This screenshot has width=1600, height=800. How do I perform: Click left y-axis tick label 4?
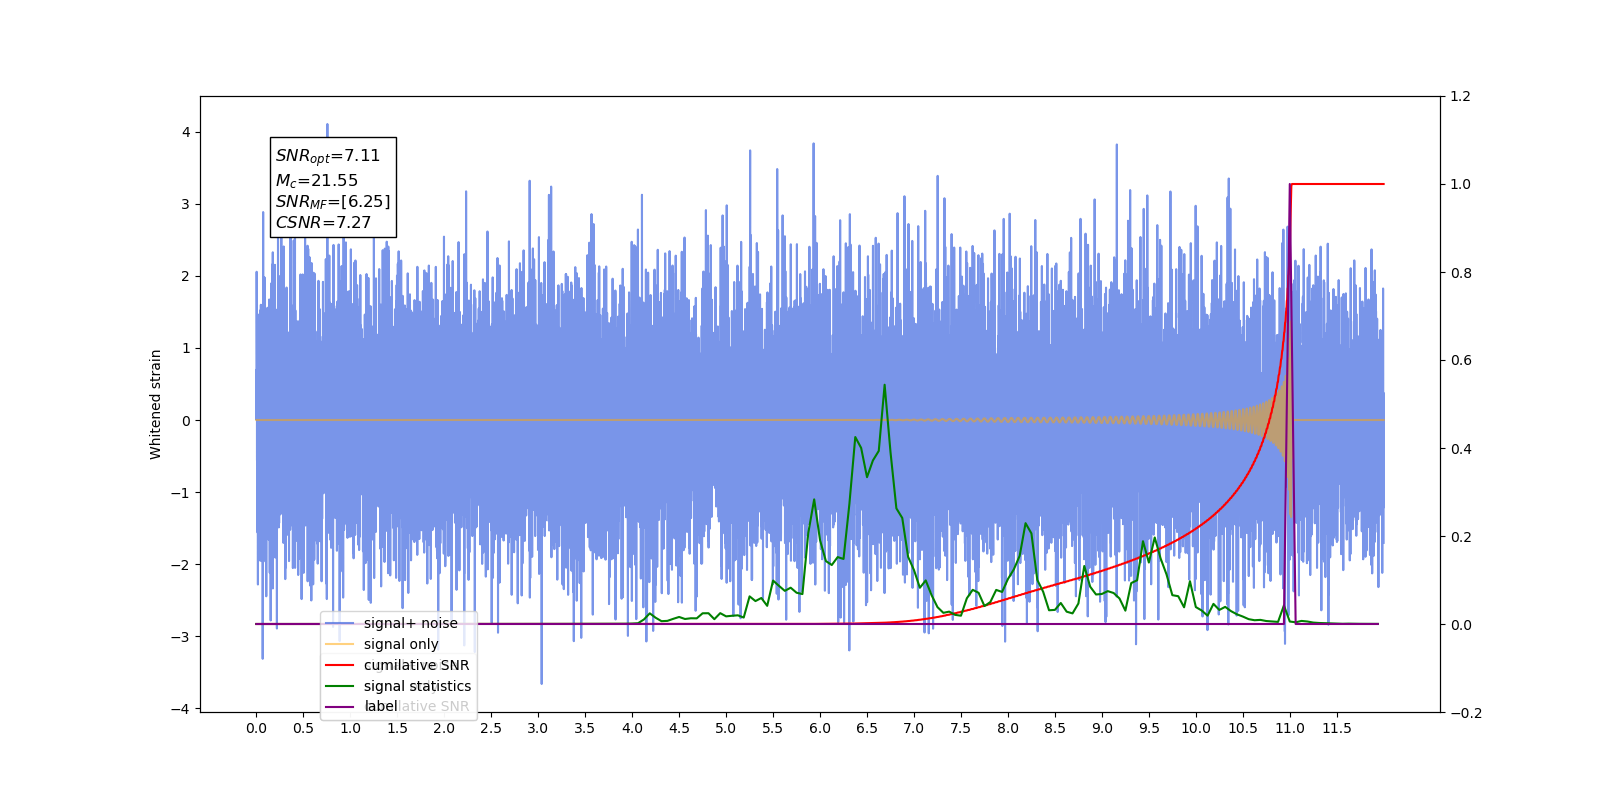point(186,132)
